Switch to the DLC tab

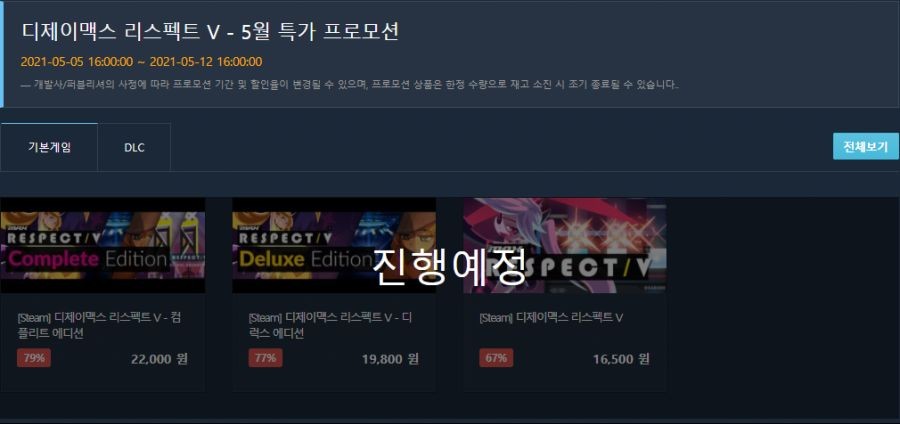[x=134, y=147]
